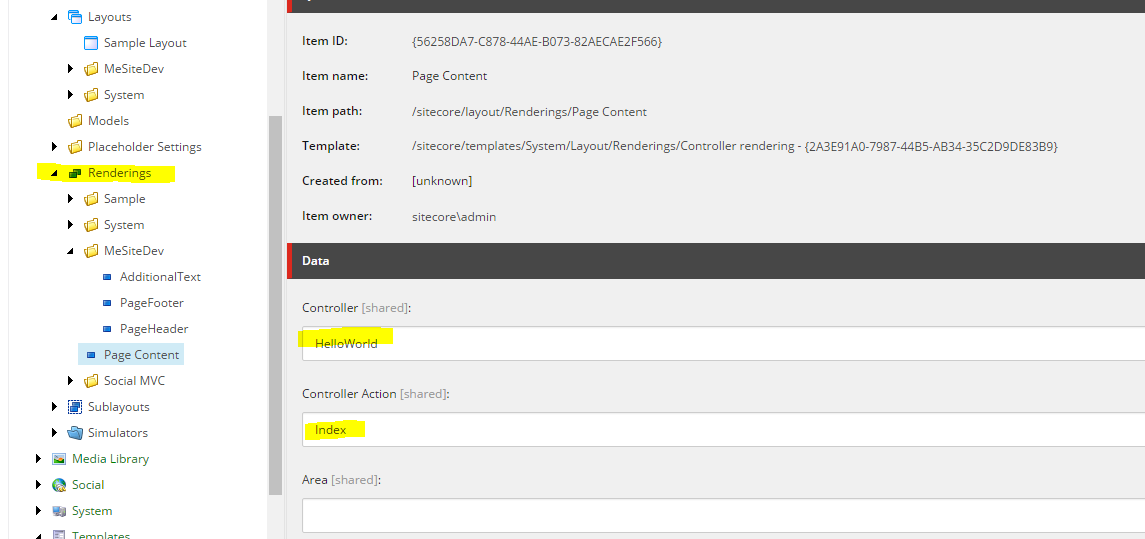Collapse the Layouts tree node
This screenshot has height=539, width=1145.
pos(55,17)
